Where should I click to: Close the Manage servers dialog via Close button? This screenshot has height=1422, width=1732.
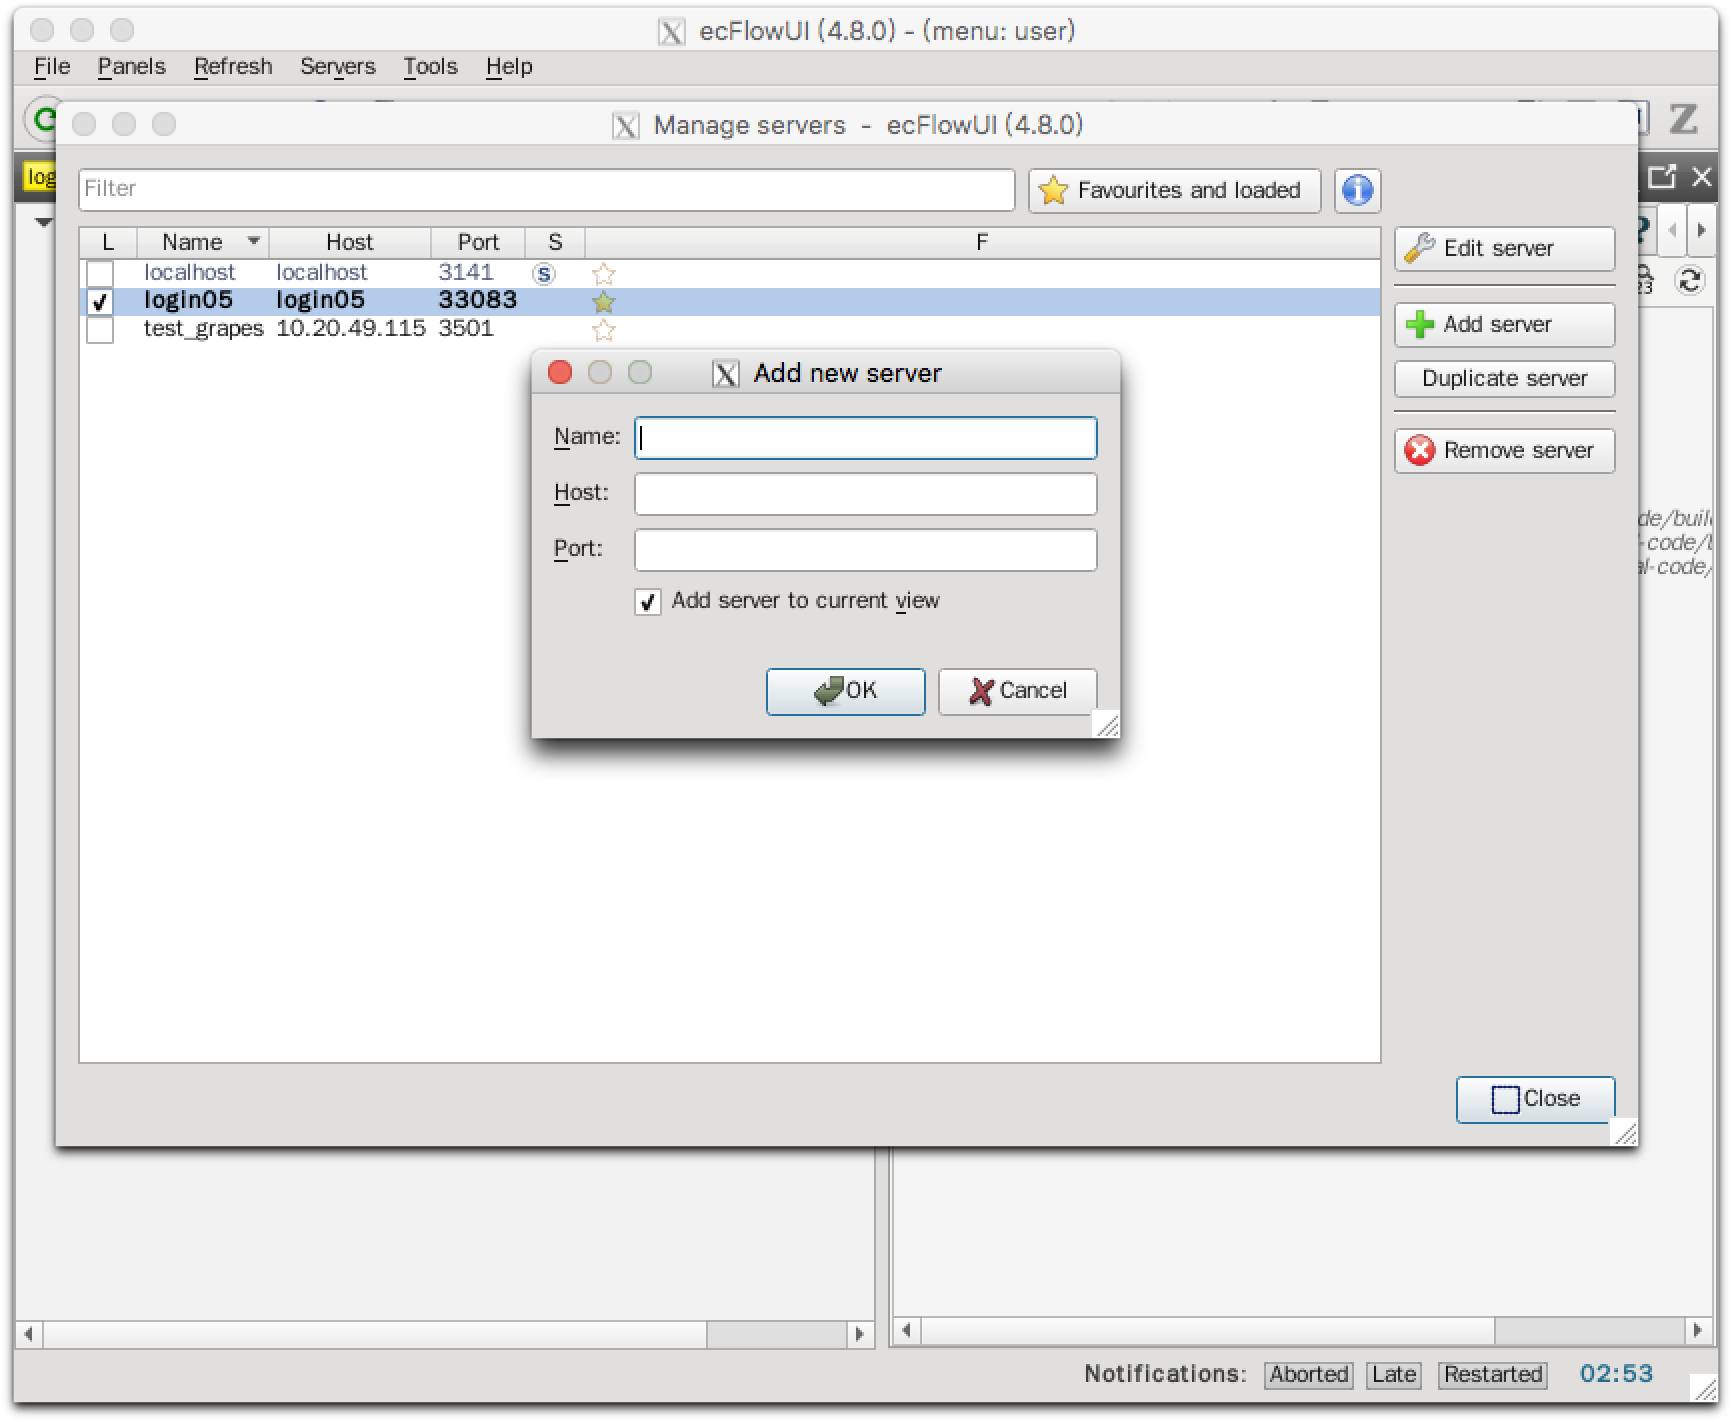point(1535,1099)
